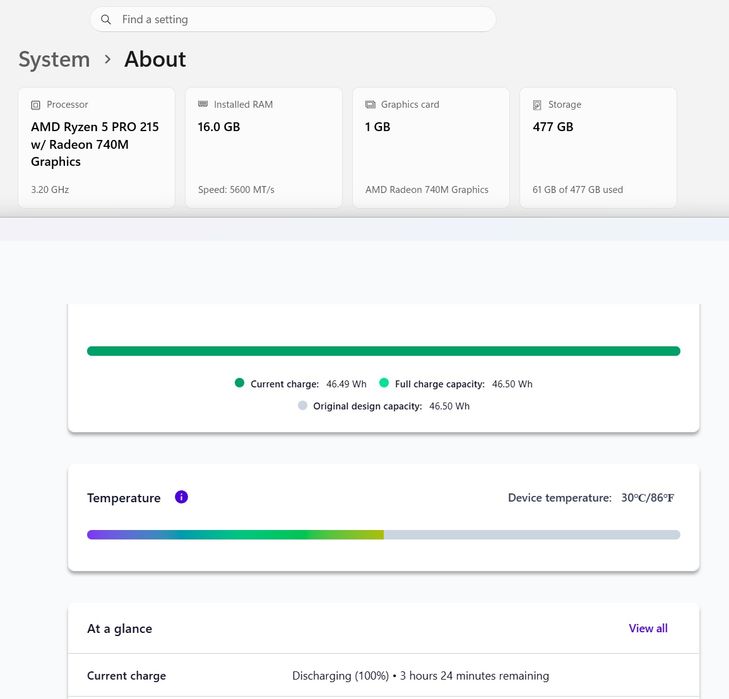The width and height of the screenshot is (729, 699).
Task: Open the 477 GB Storage card
Action: [x=598, y=147]
